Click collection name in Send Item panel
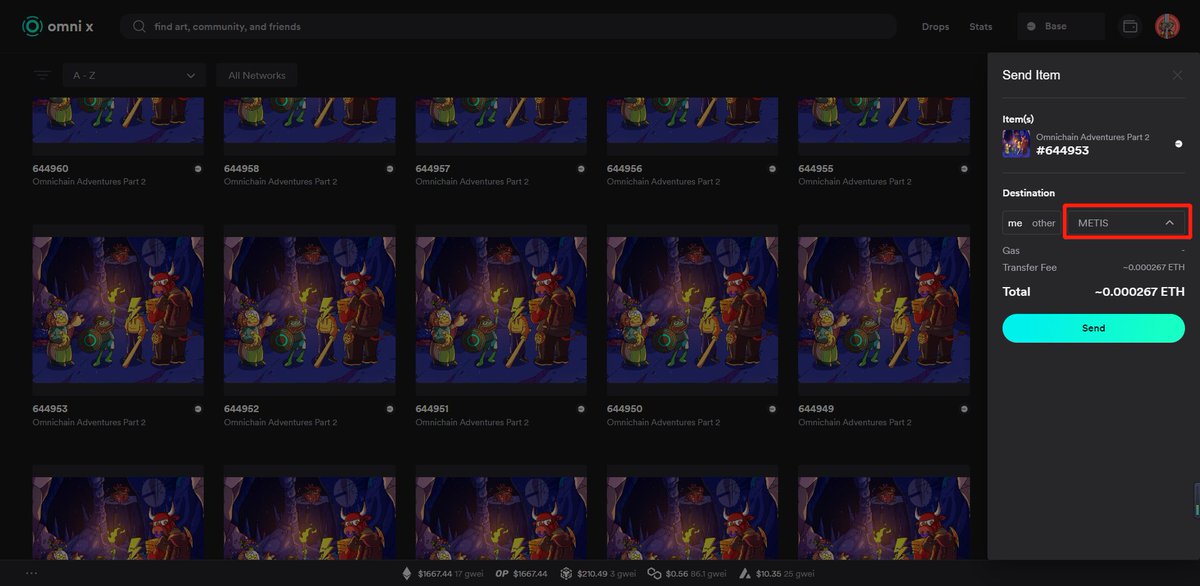Image resolution: width=1200 pixels, height=586 pixels. 1093,137
